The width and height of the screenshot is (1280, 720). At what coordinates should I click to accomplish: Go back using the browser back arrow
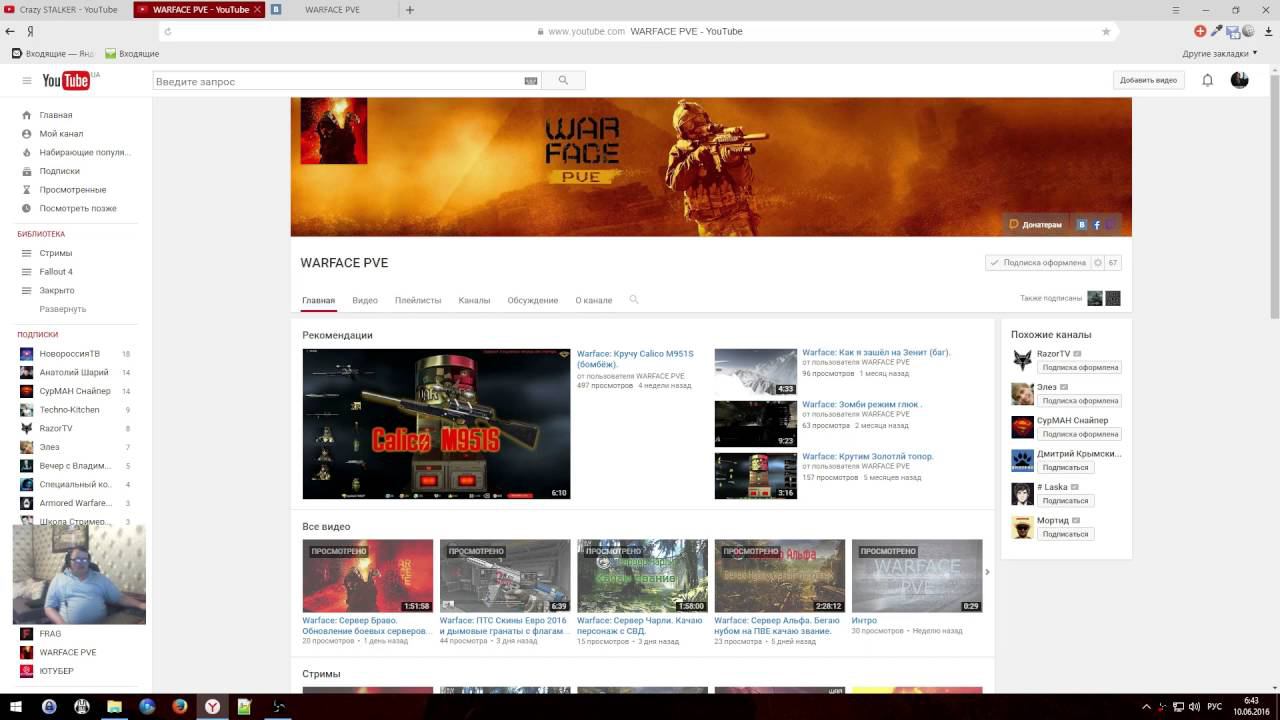[10, 32]
